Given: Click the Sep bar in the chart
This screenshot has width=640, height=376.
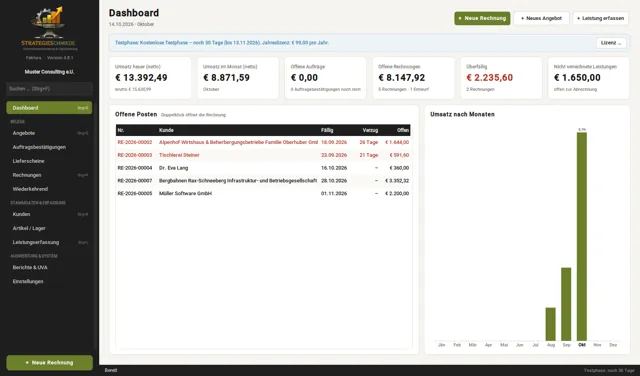Looking at the screenshot, I should click(x=566, y=304).
